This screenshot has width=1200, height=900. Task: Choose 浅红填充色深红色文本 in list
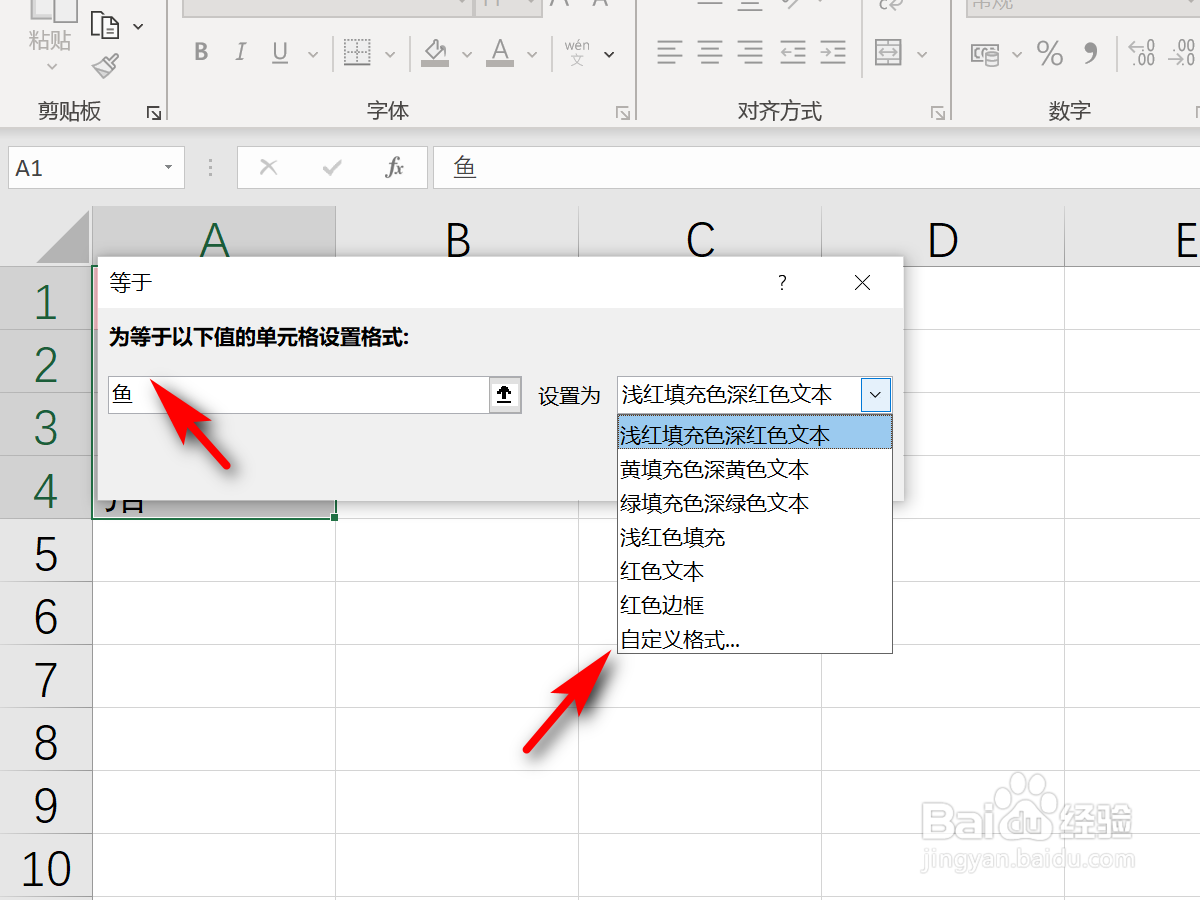click(755, 435)
